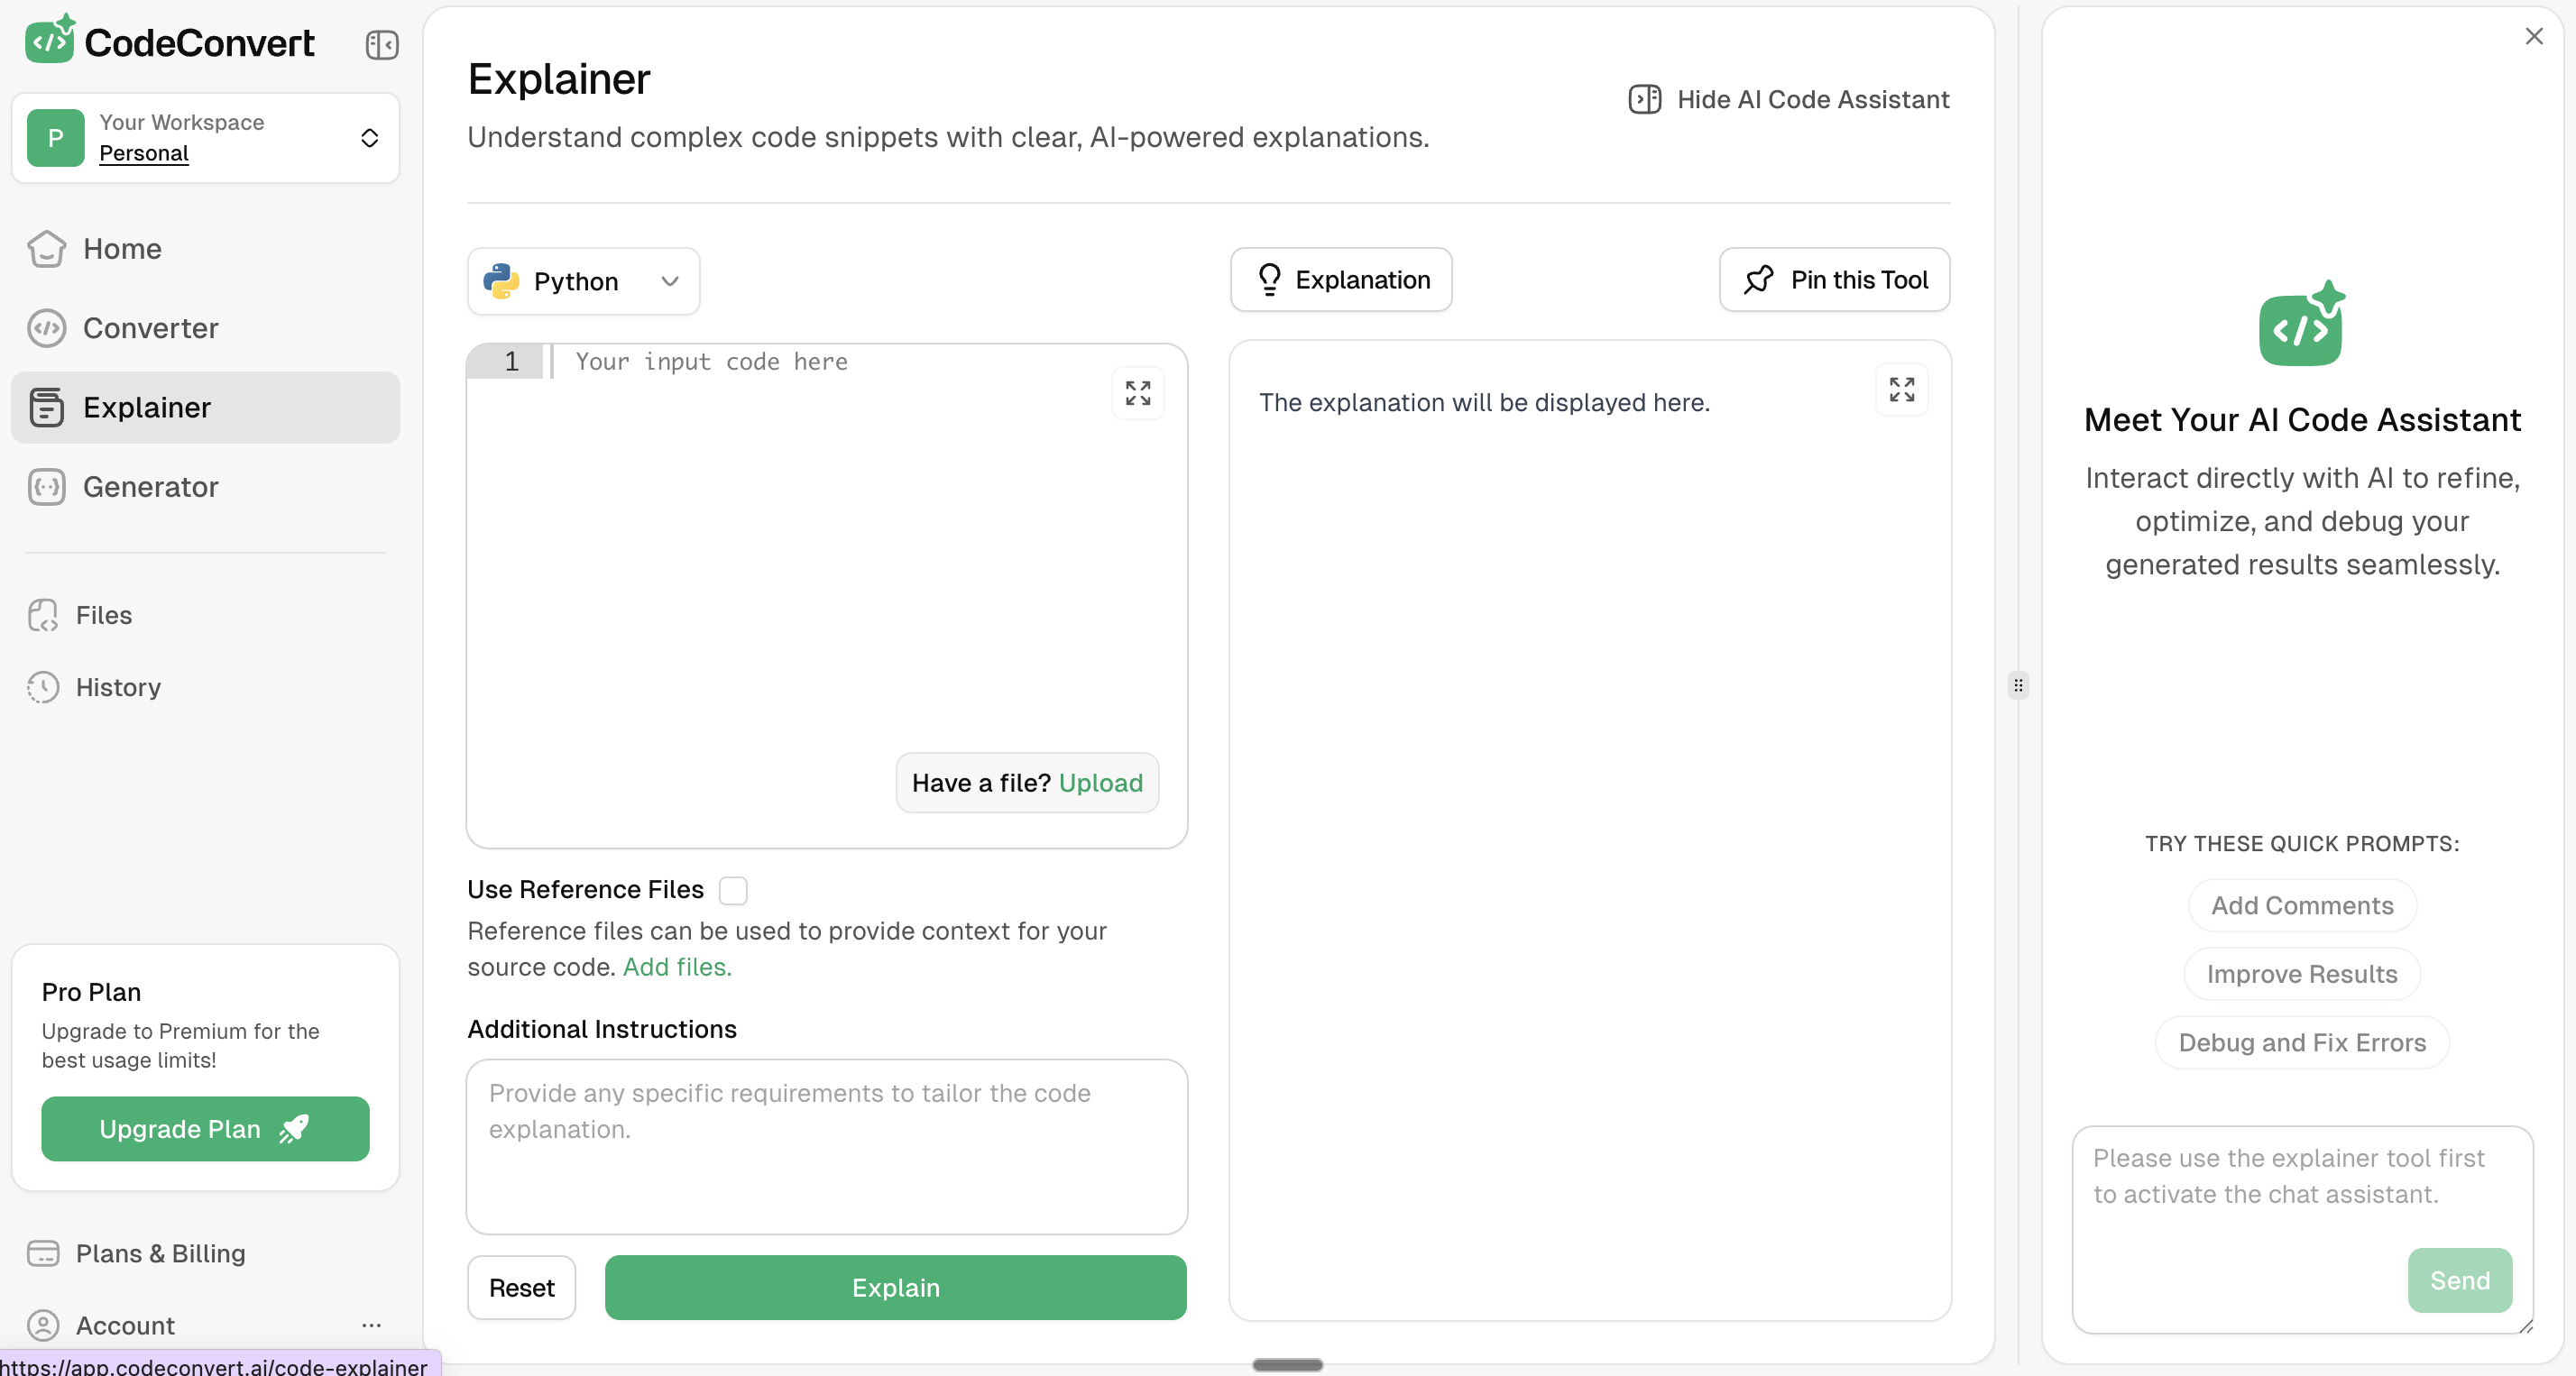2576x1376 pixels.
Task: Click the Account three-dots menu icon
Action: [371, 1325]
